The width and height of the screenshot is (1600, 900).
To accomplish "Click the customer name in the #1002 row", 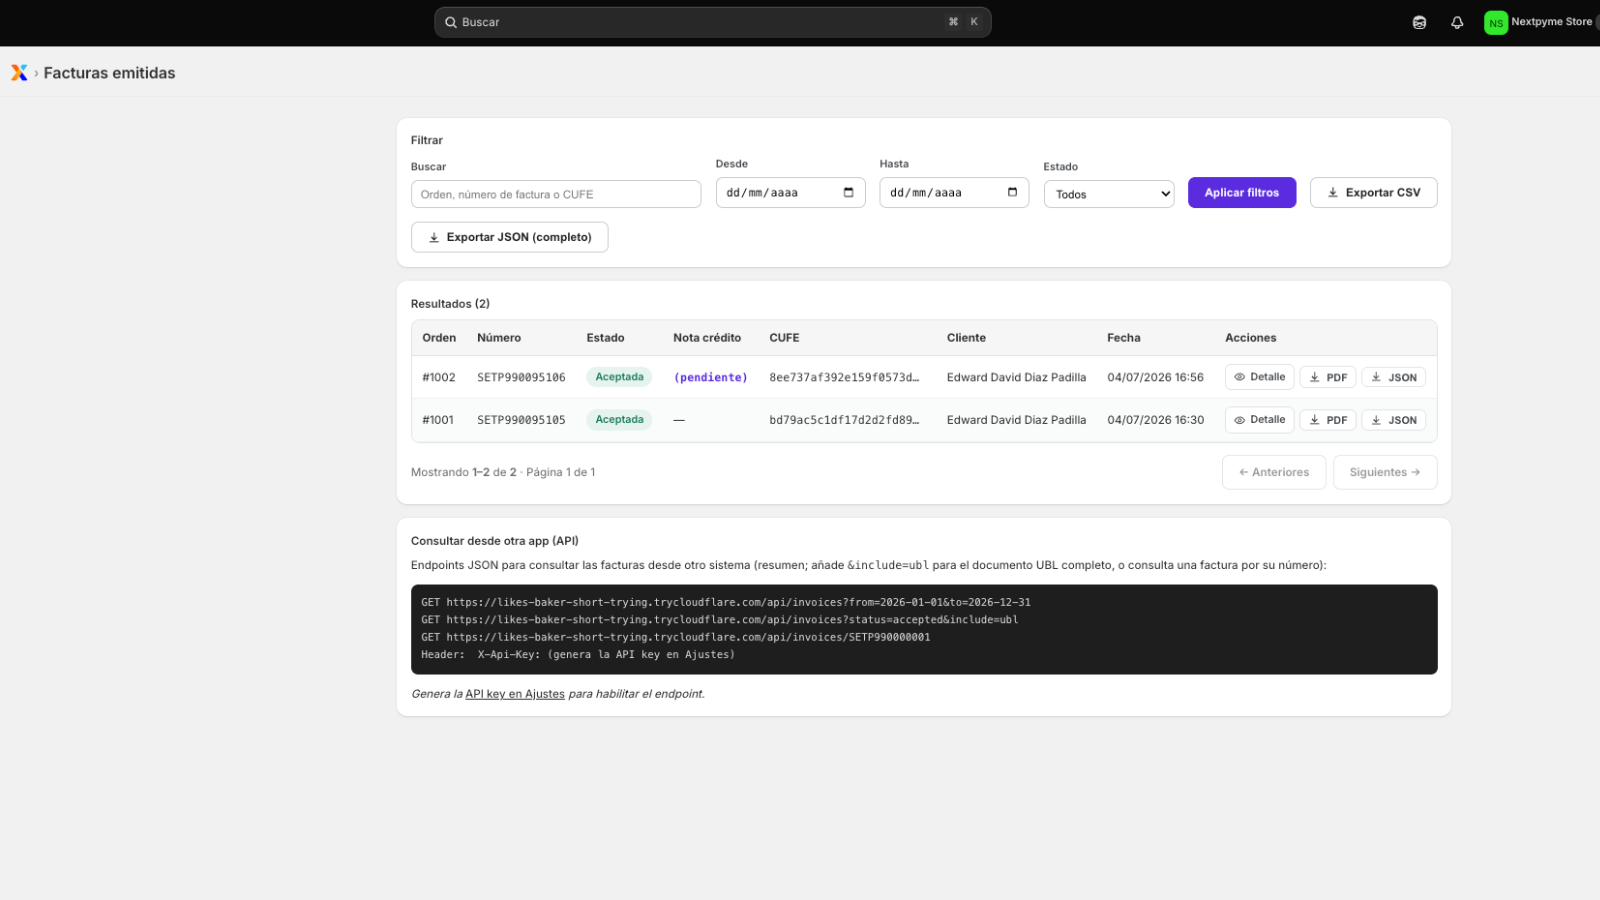I will (x=1016, y=377).
